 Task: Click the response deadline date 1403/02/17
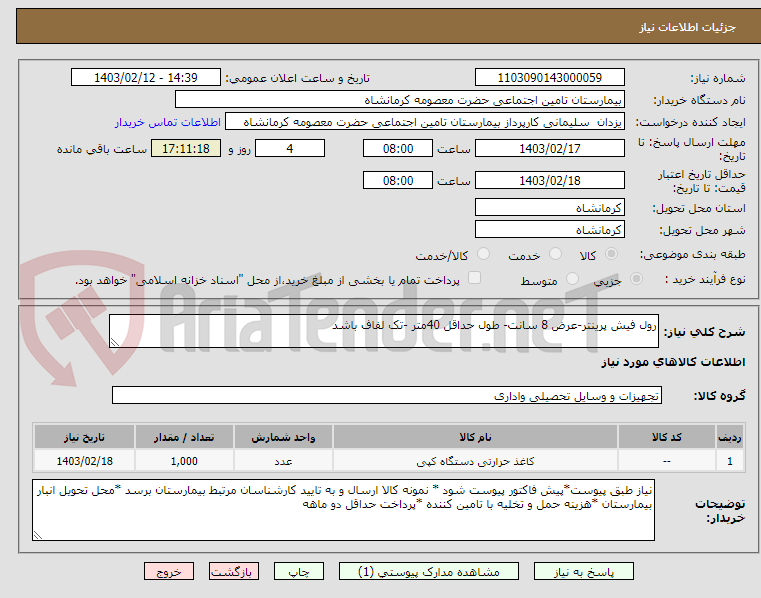[549, 149]
